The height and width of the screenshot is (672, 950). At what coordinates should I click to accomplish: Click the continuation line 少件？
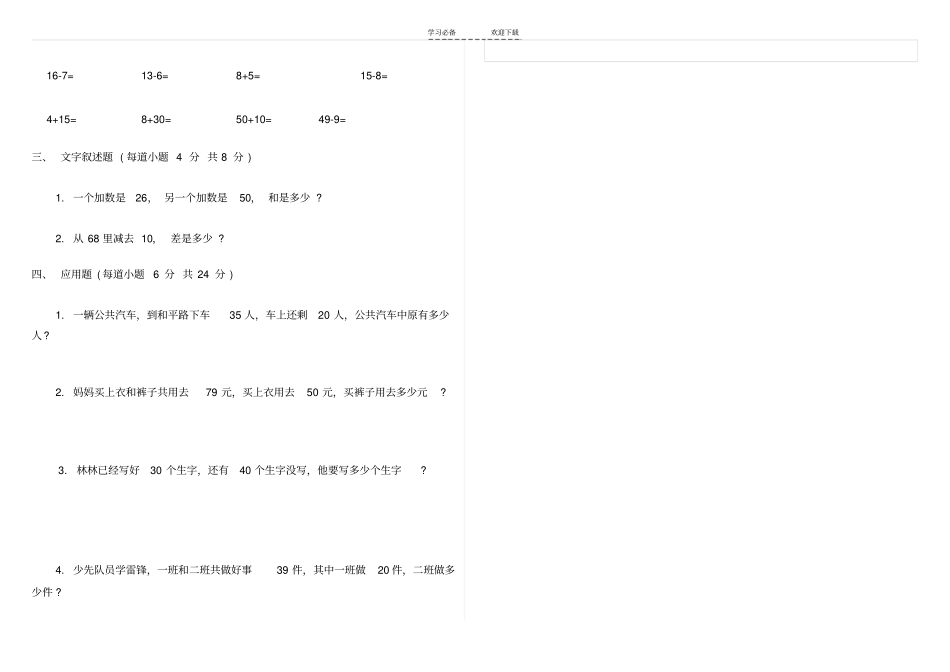coord(47,592)
